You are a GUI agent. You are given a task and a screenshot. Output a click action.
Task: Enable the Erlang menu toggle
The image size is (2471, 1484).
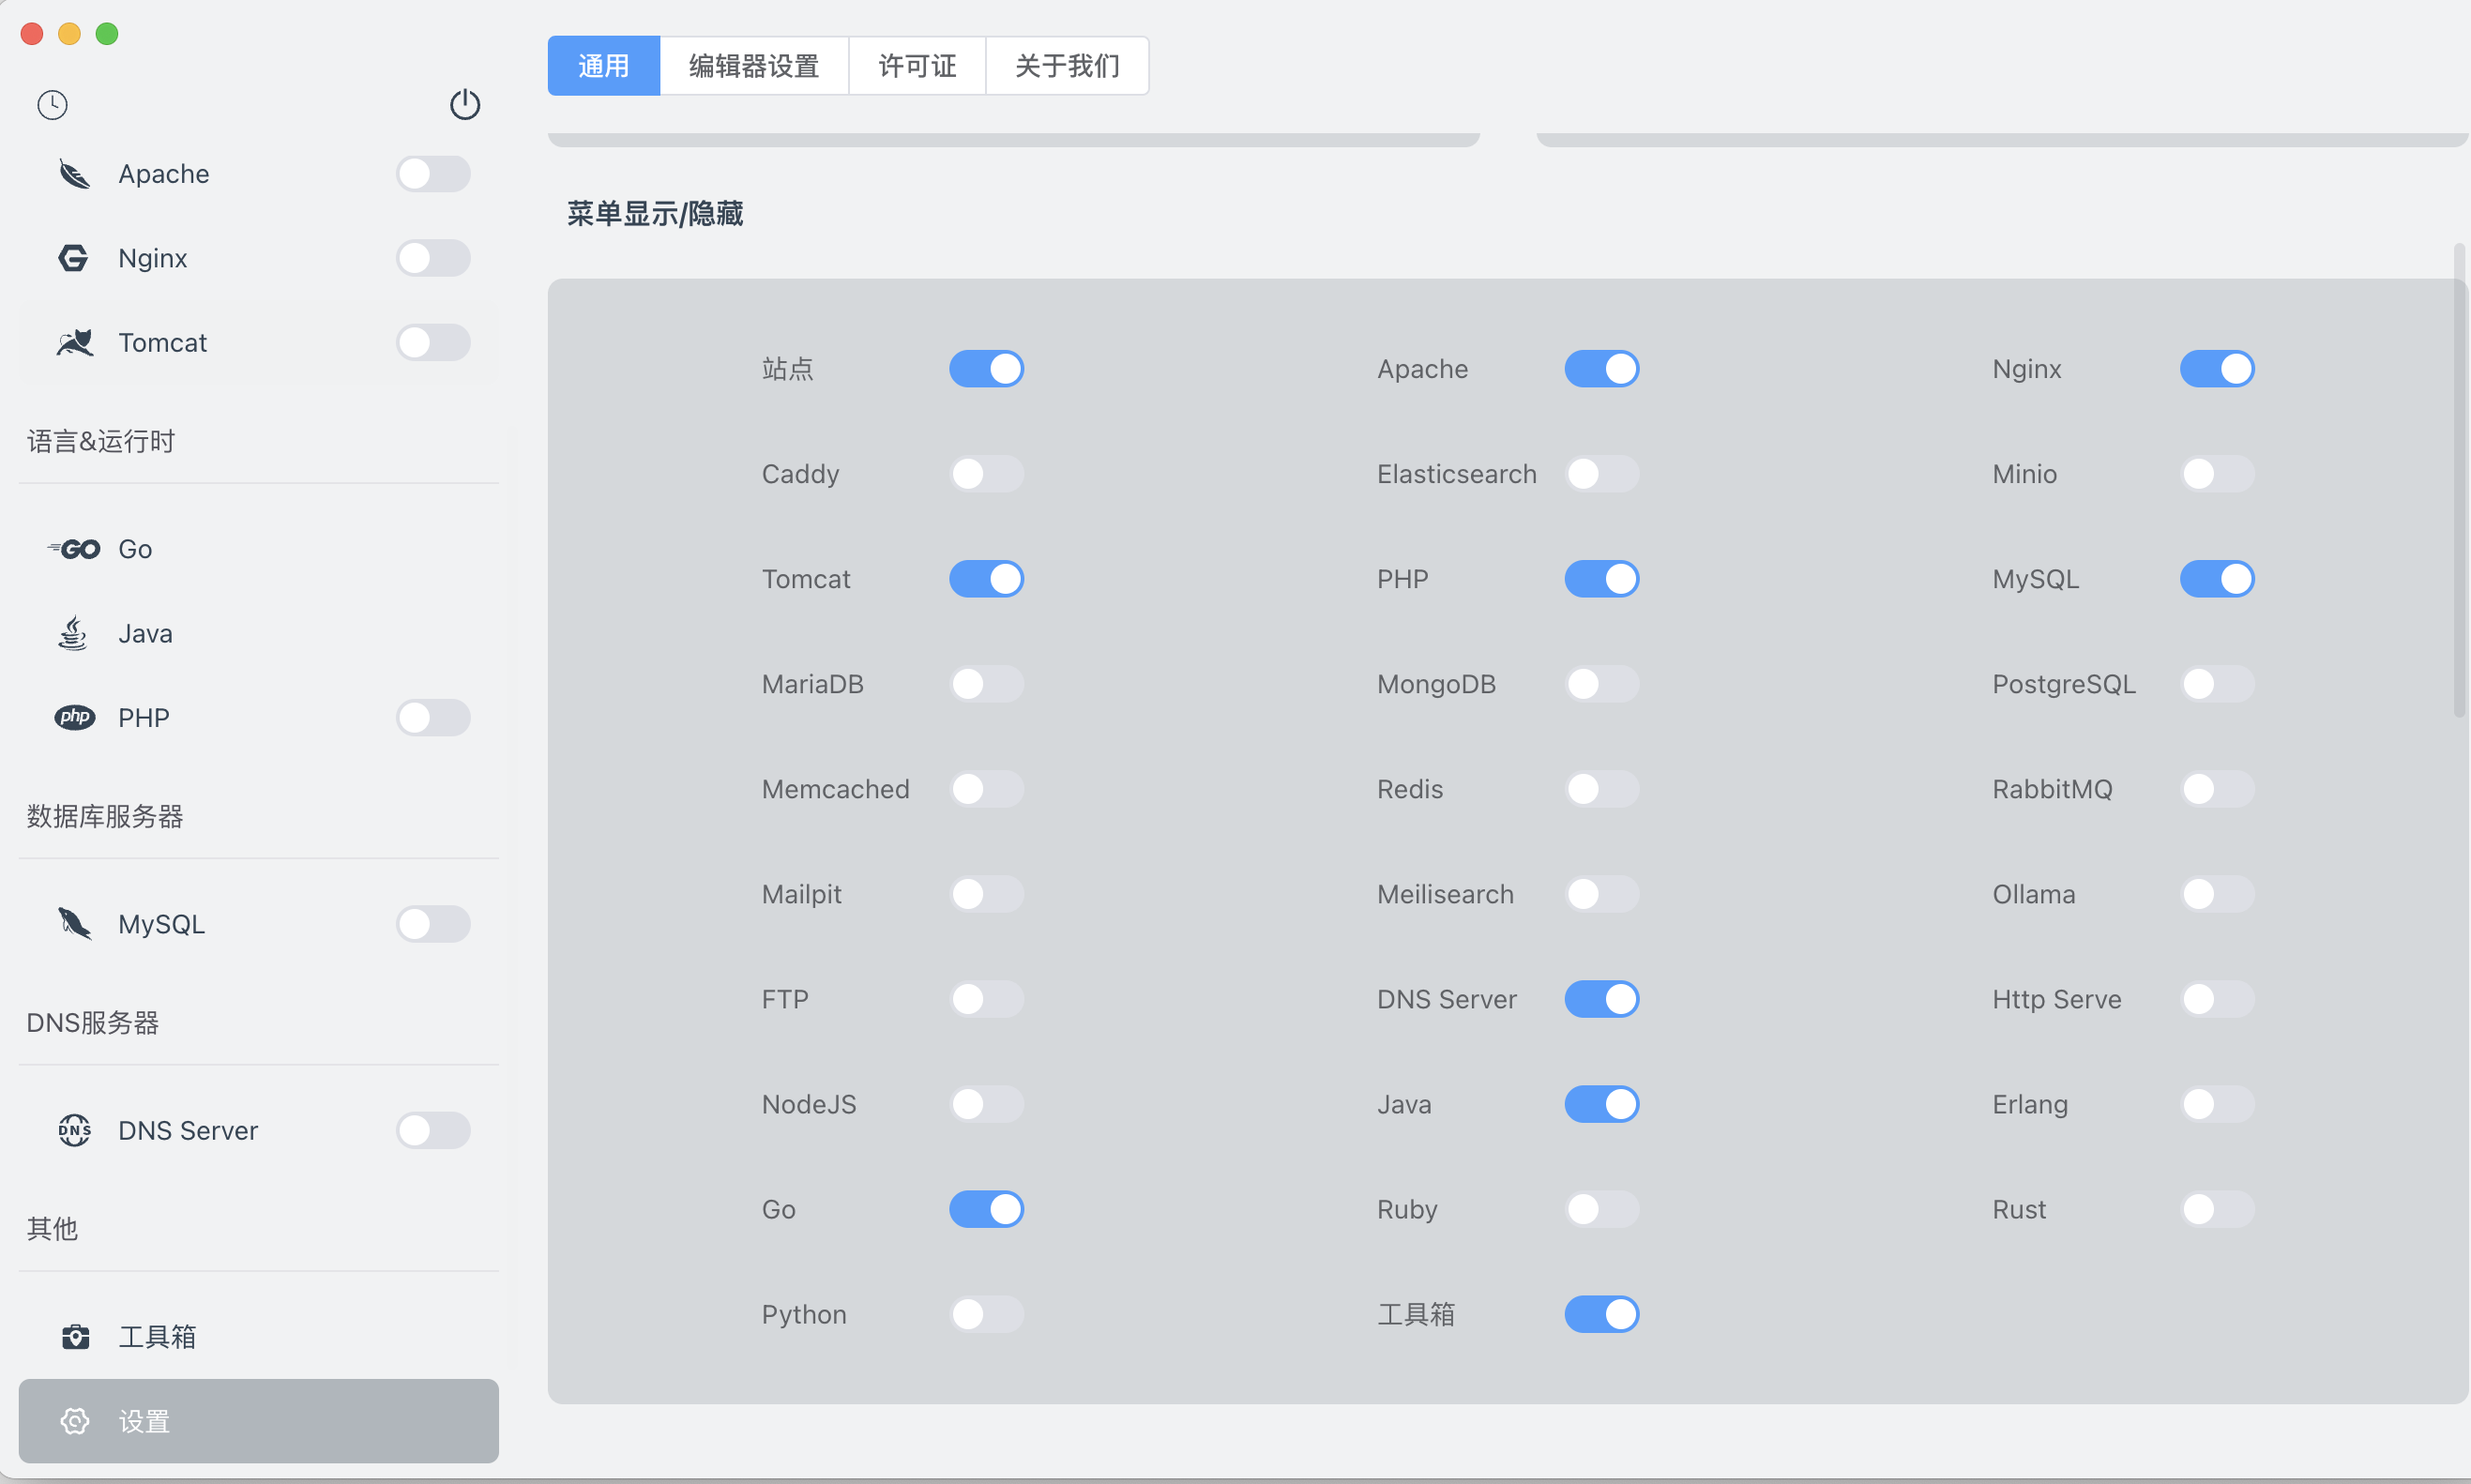(x=2217, y=1104)
